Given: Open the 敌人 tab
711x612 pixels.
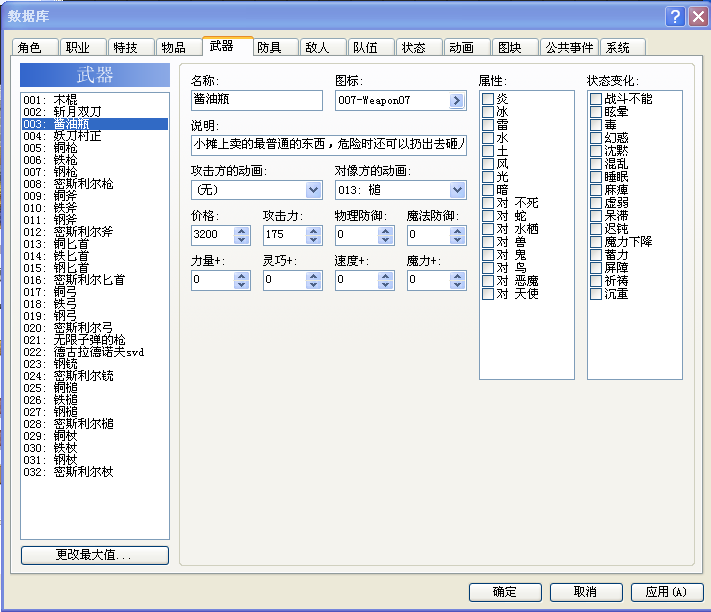Looking at the screenshot, I should click(323, 47).
